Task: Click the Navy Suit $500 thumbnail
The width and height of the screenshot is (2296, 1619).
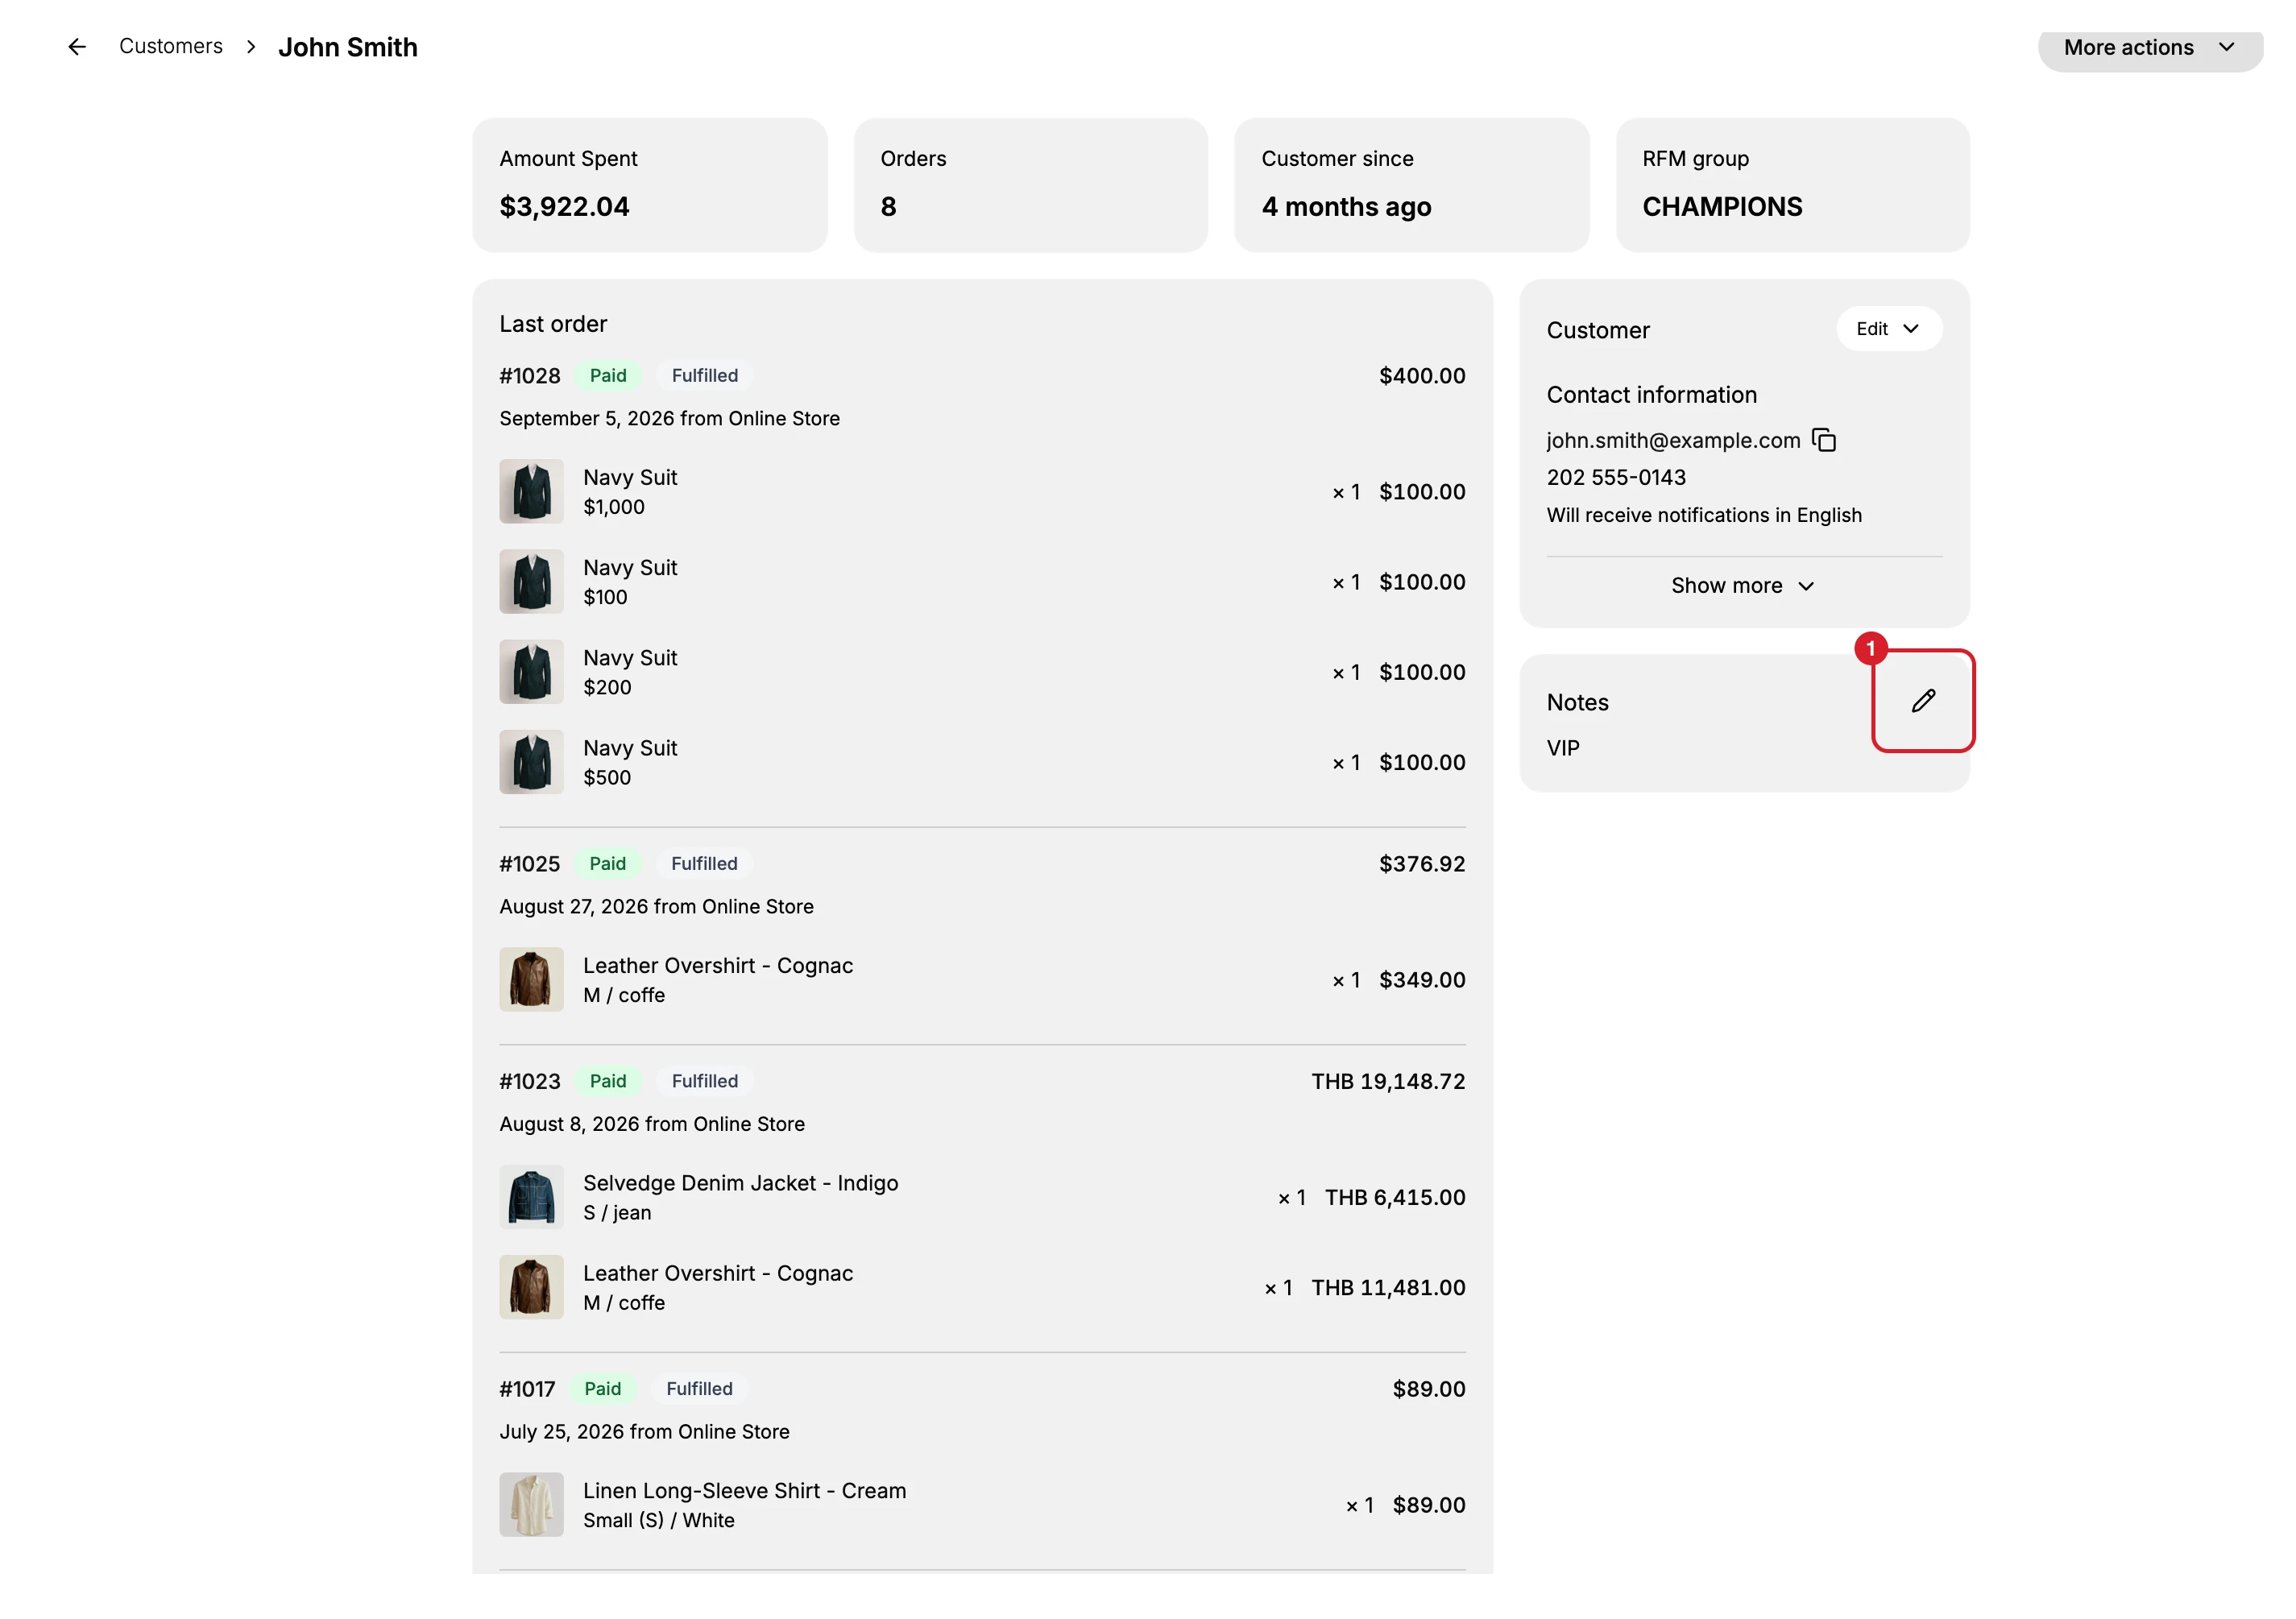Action: pos(531,762)
